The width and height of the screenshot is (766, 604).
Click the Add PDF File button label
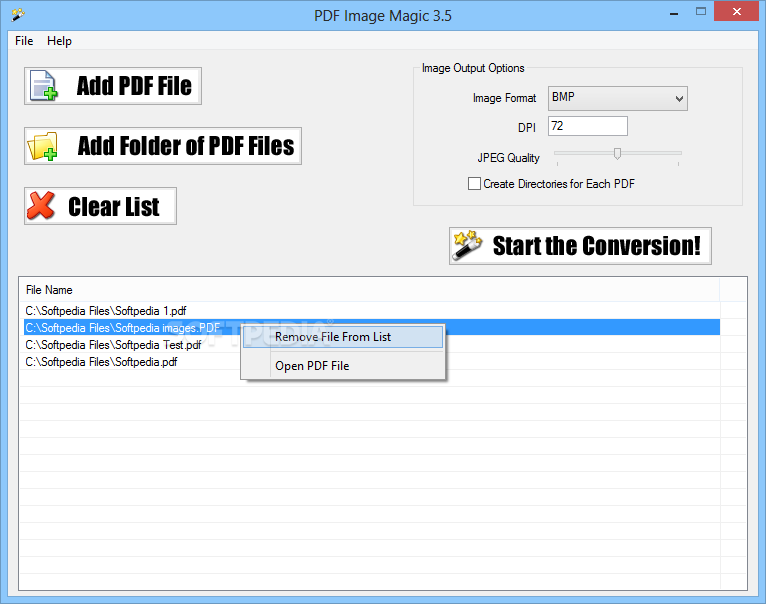click(134, 86)
